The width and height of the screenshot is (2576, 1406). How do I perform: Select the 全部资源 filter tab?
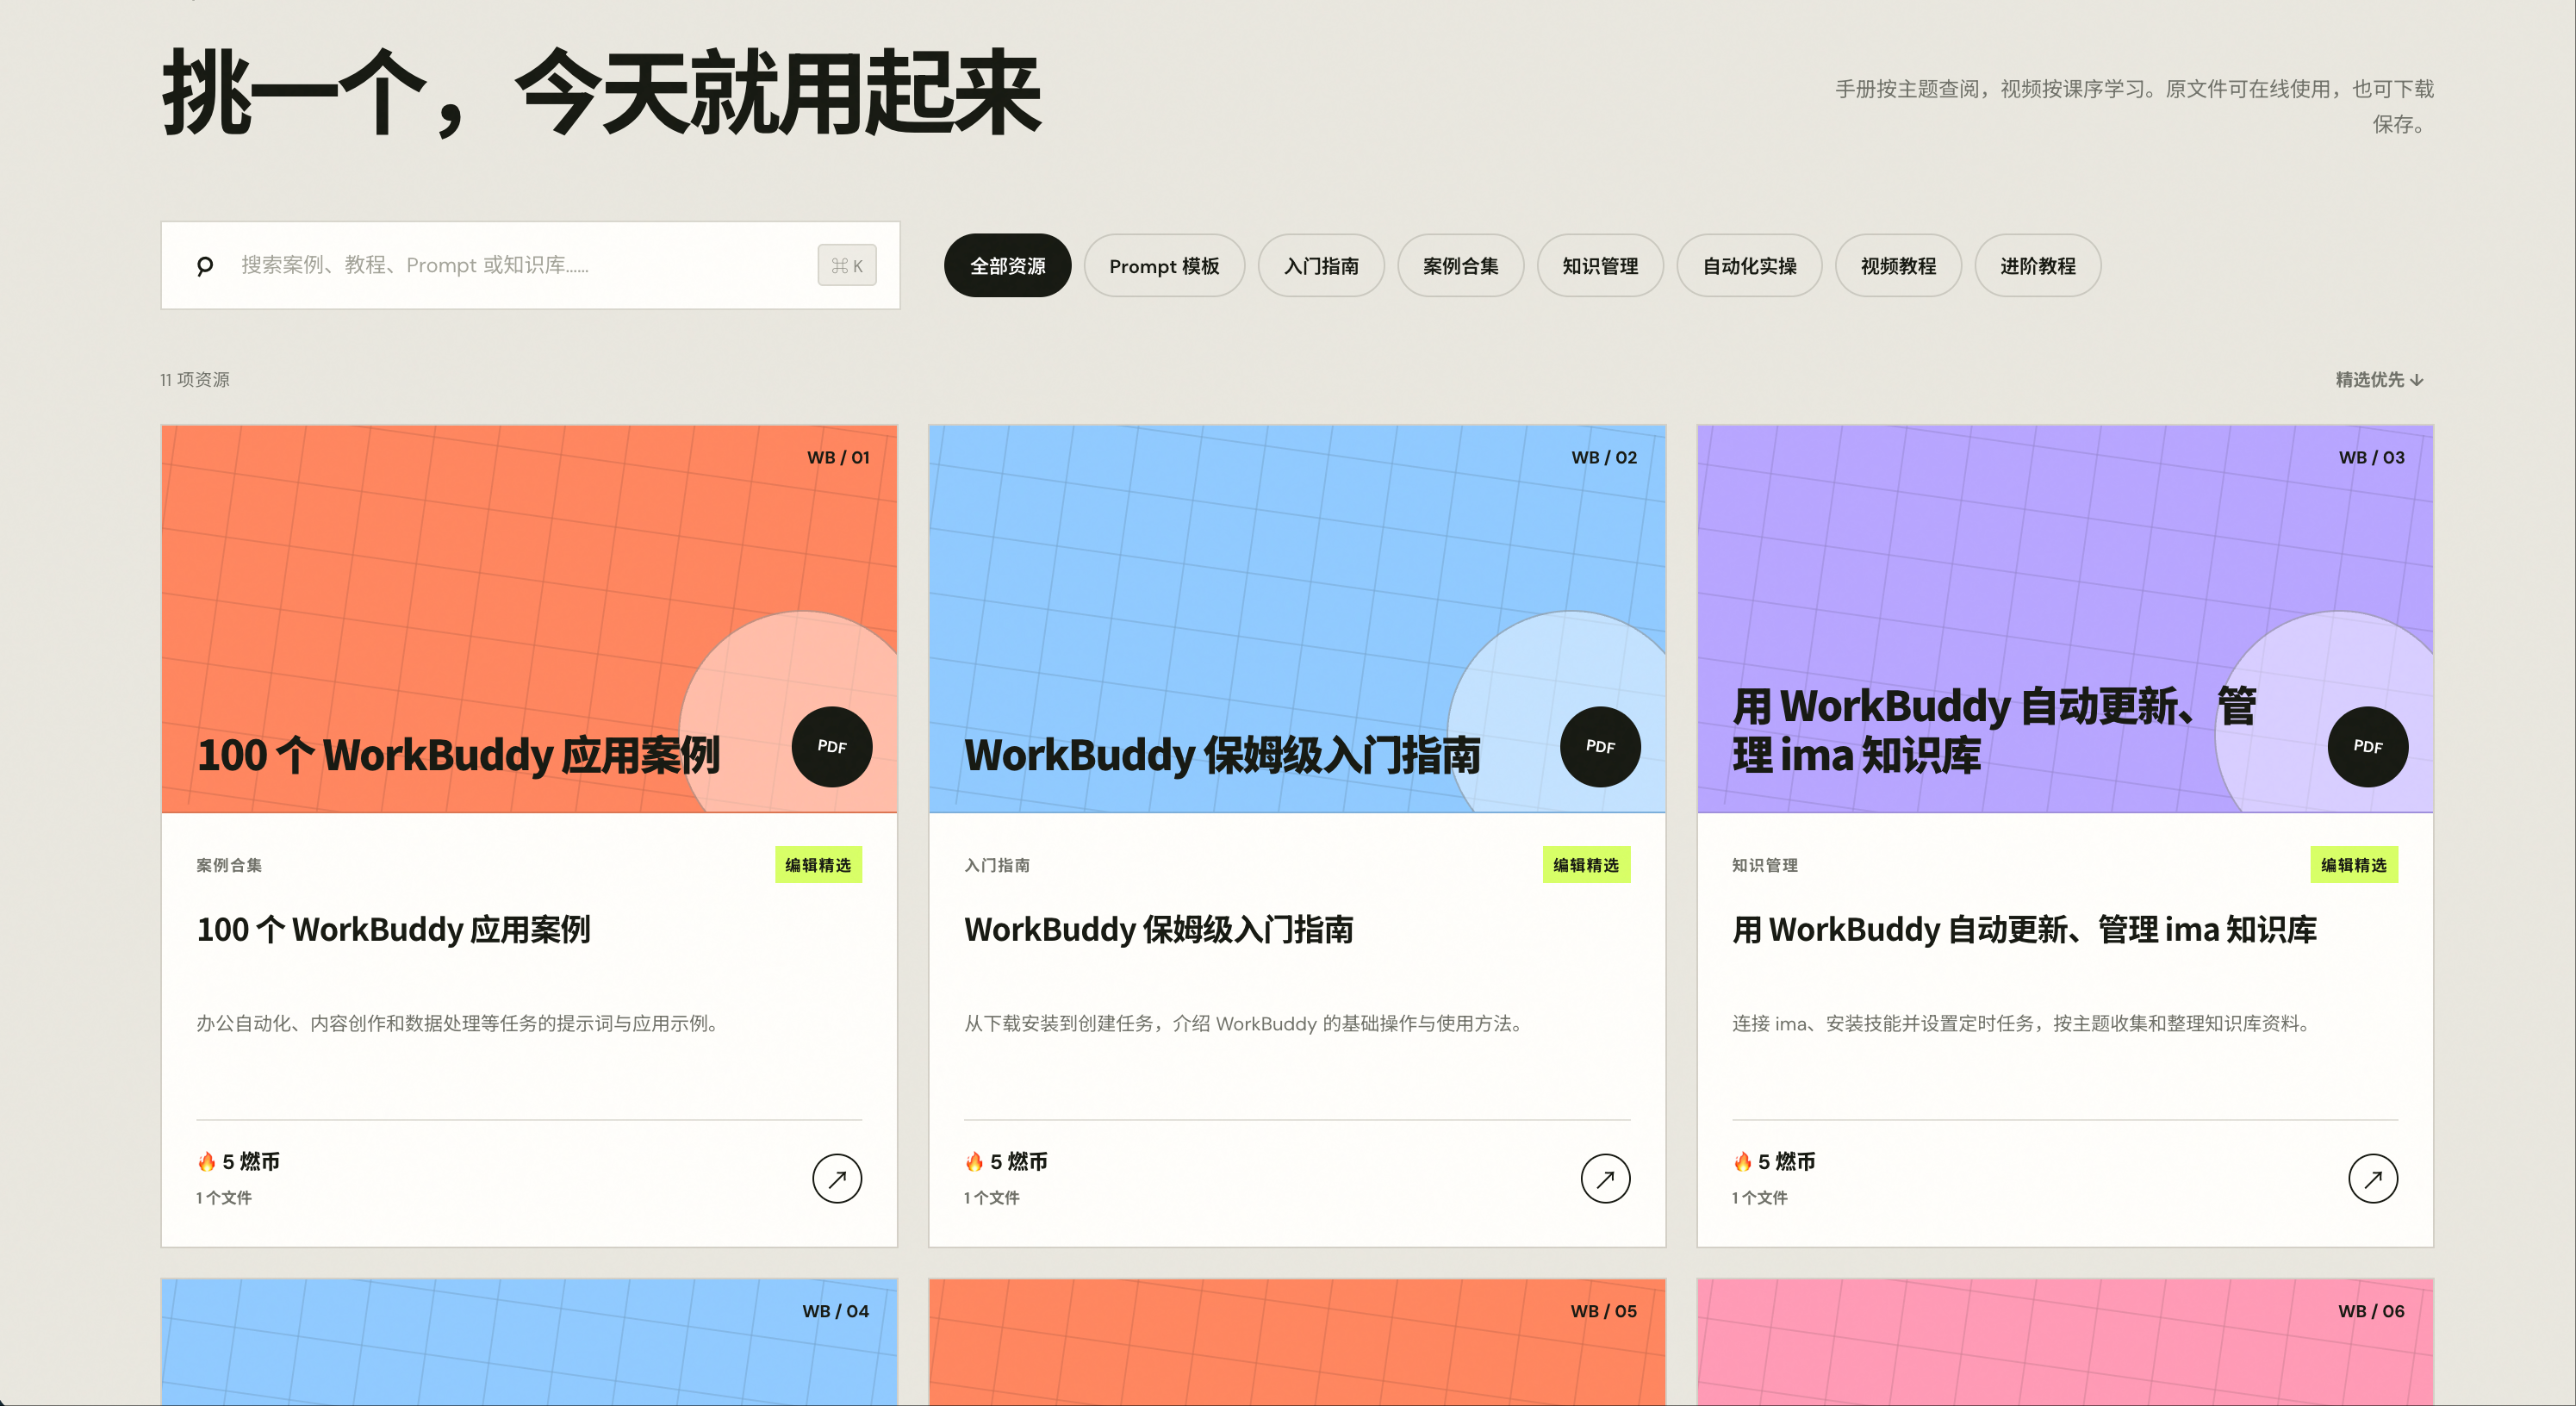click(x=1007, y=266)
